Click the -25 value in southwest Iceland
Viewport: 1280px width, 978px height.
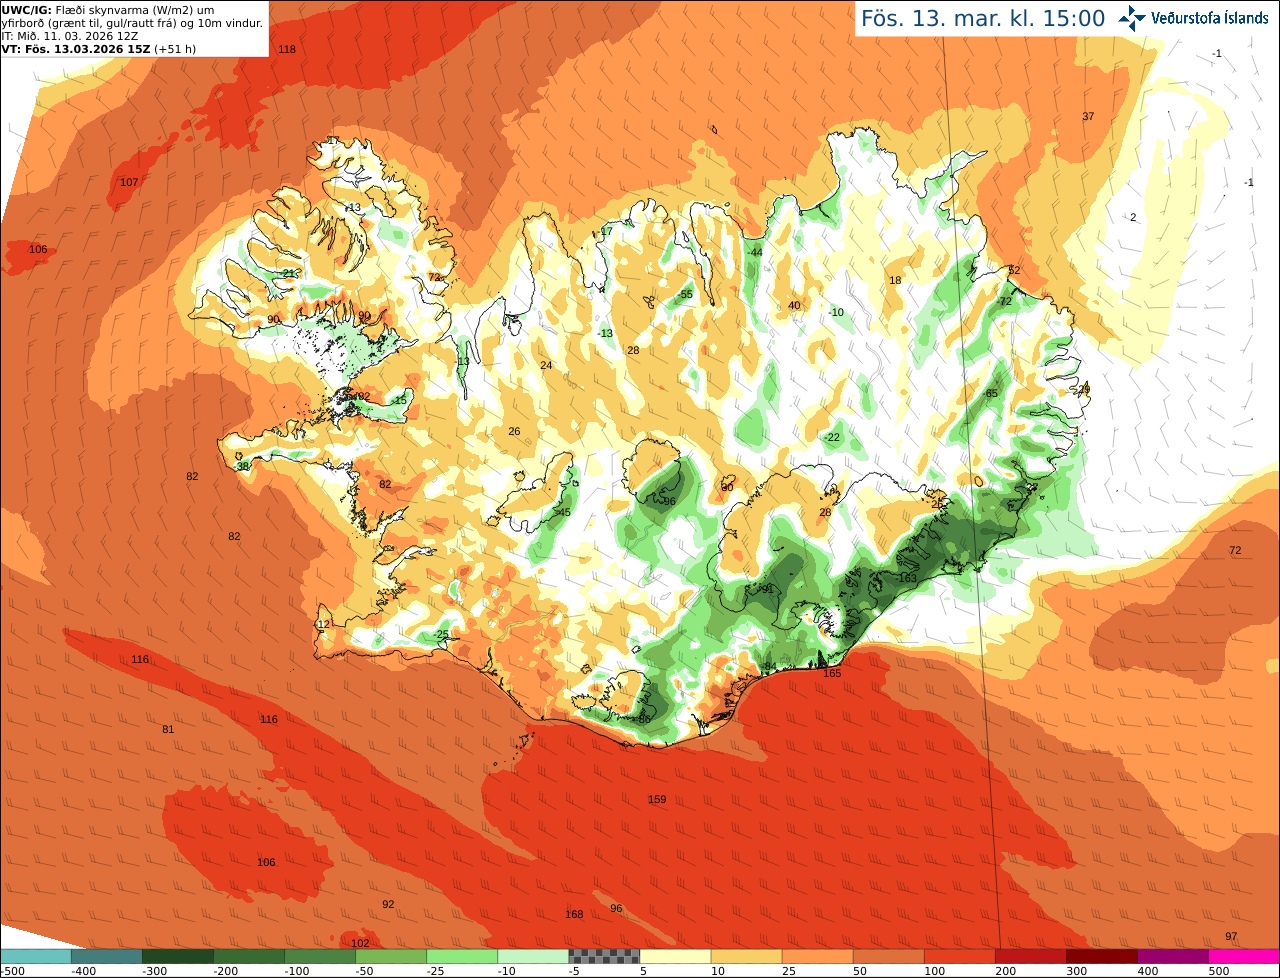tap(442, 634)
